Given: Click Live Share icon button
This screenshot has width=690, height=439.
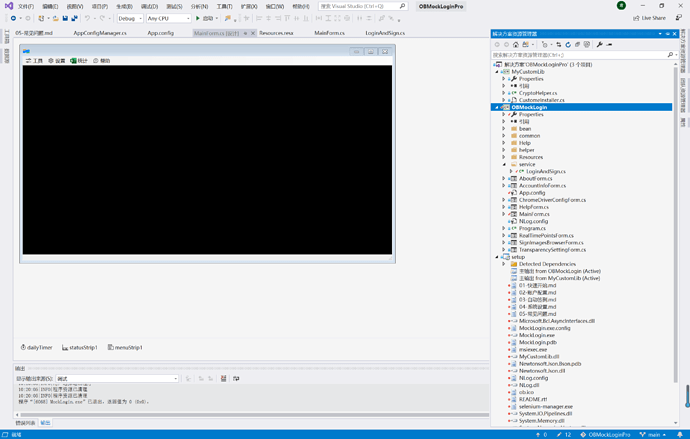Looking at the screenshot, I should click(x=649, y=18).
